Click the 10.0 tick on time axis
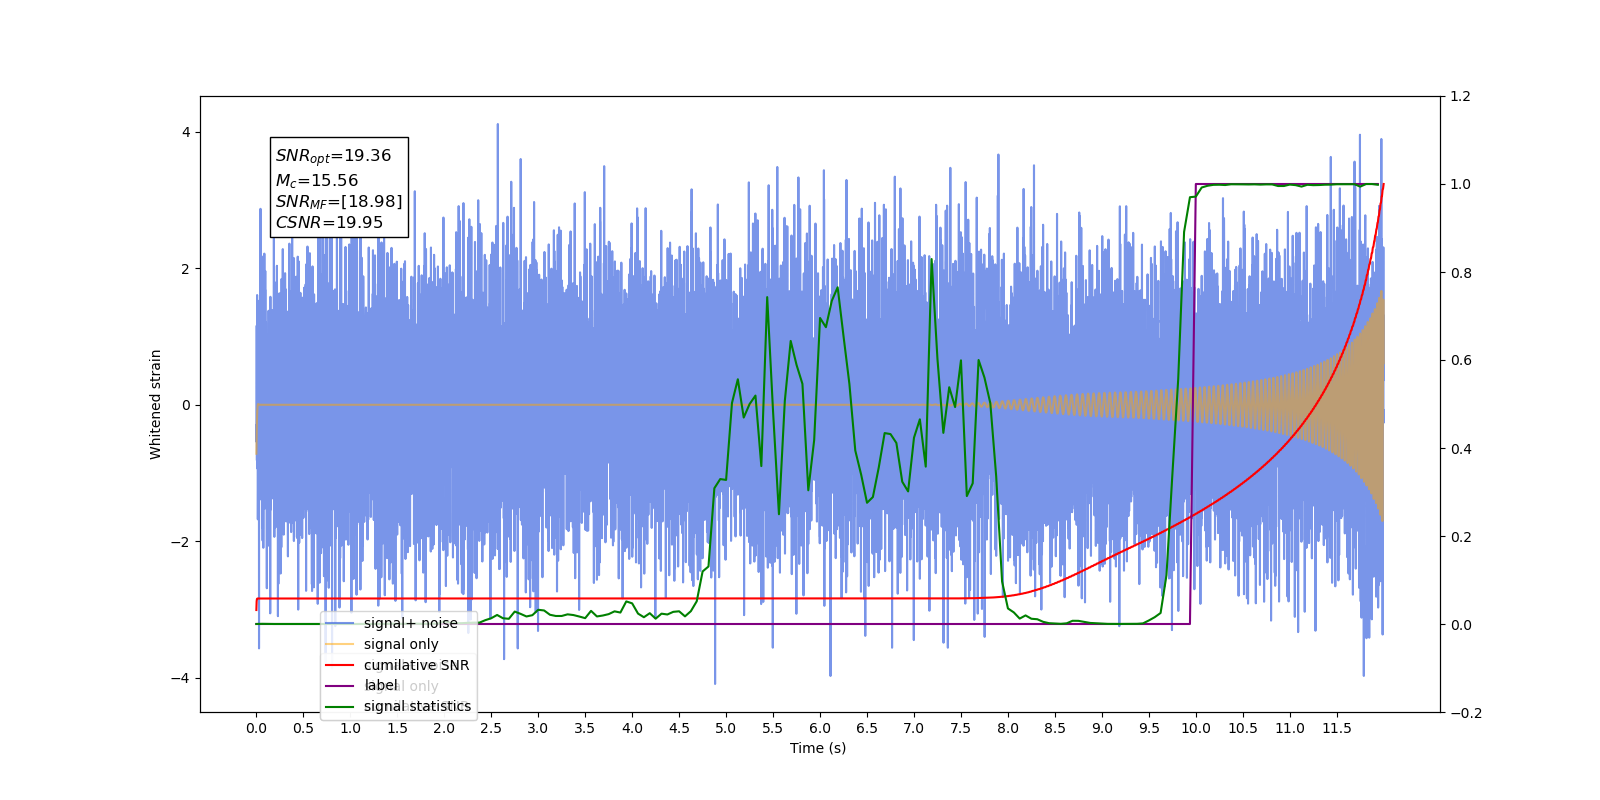 point(1196,728)
